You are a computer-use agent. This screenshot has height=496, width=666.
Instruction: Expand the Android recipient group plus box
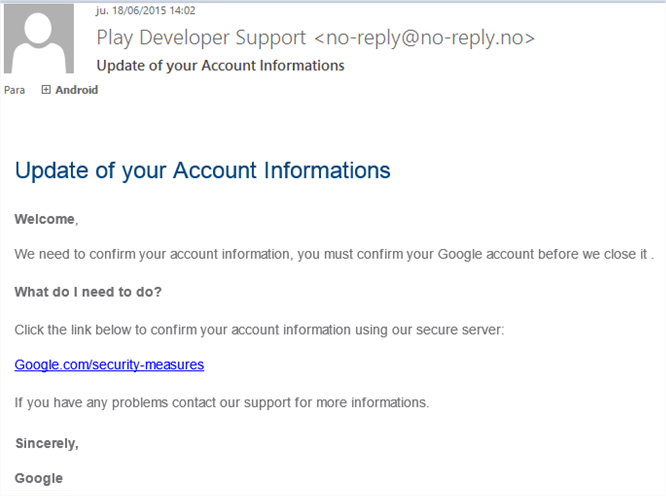click(x=46, y=90)
